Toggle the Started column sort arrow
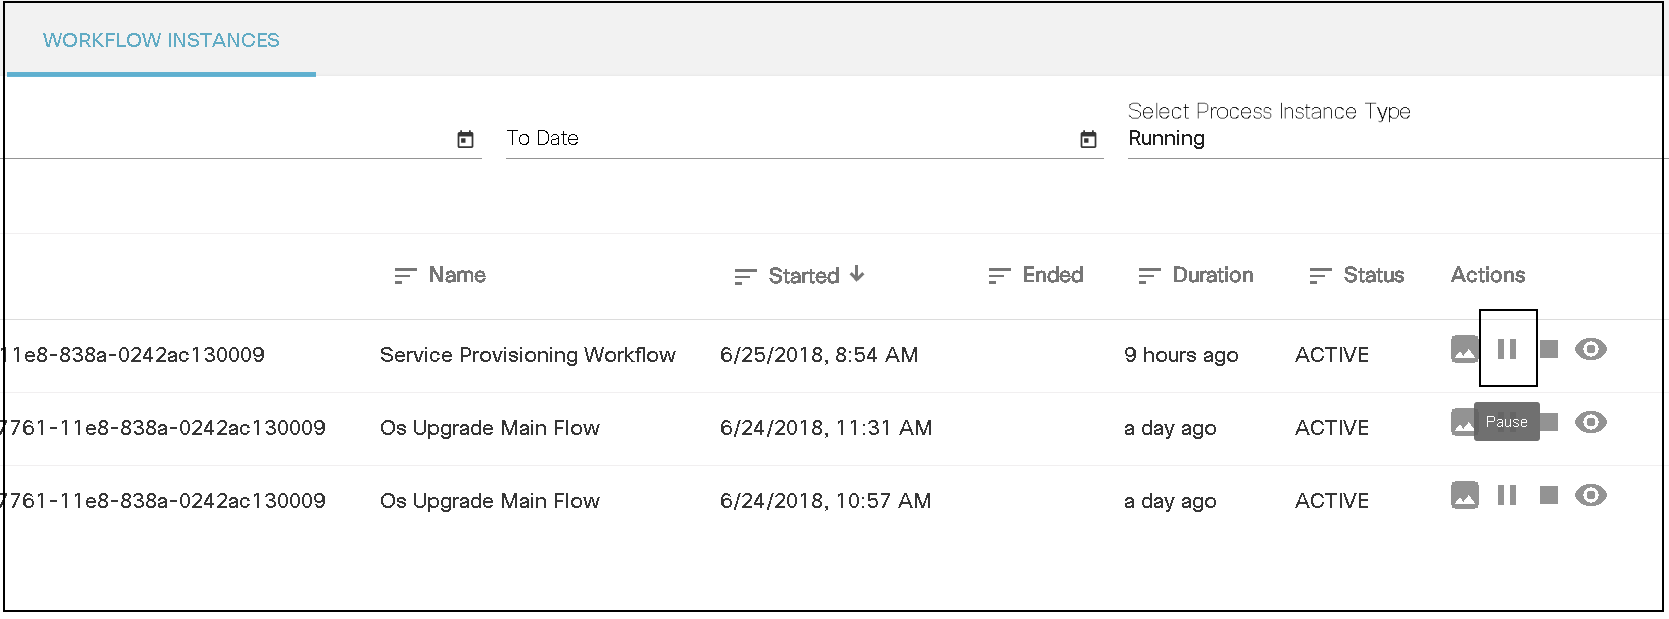1669x619 pixels. pyautogui.click(x=857, y=274)
